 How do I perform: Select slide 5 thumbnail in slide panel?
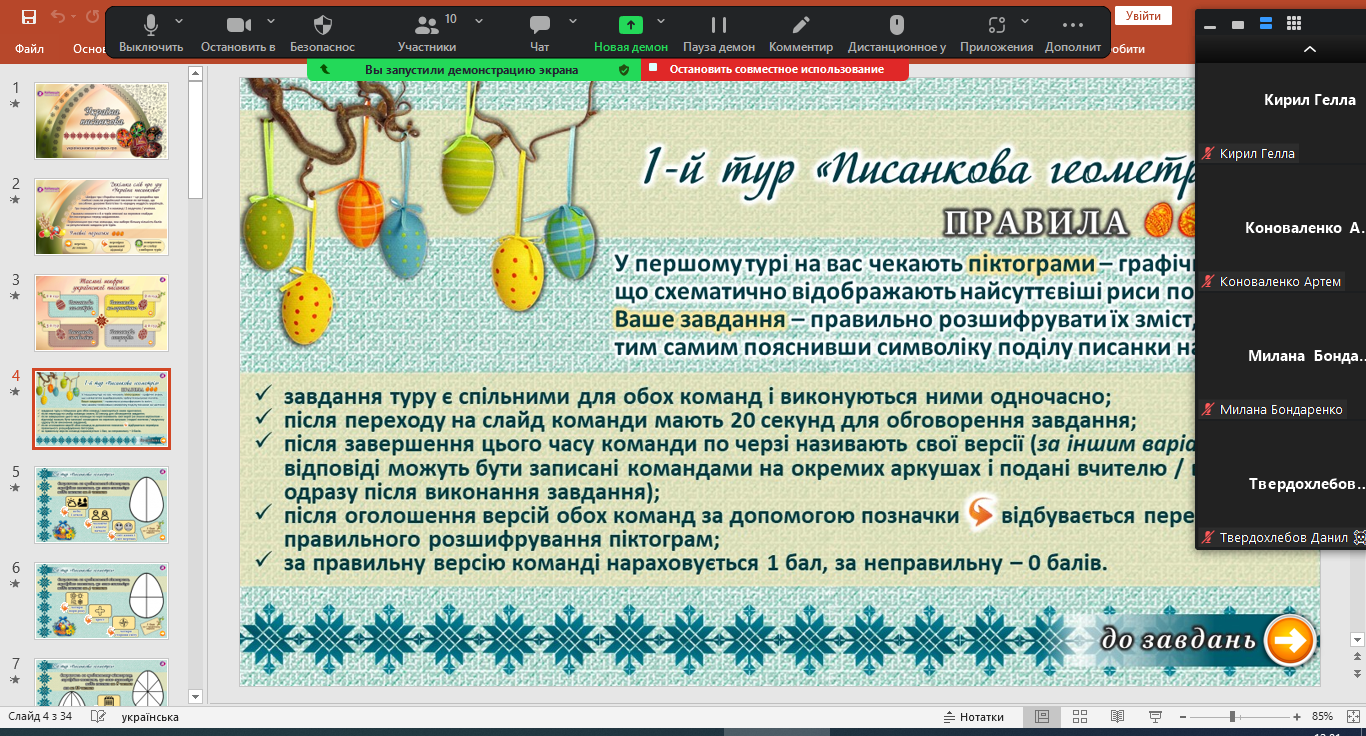102,504
